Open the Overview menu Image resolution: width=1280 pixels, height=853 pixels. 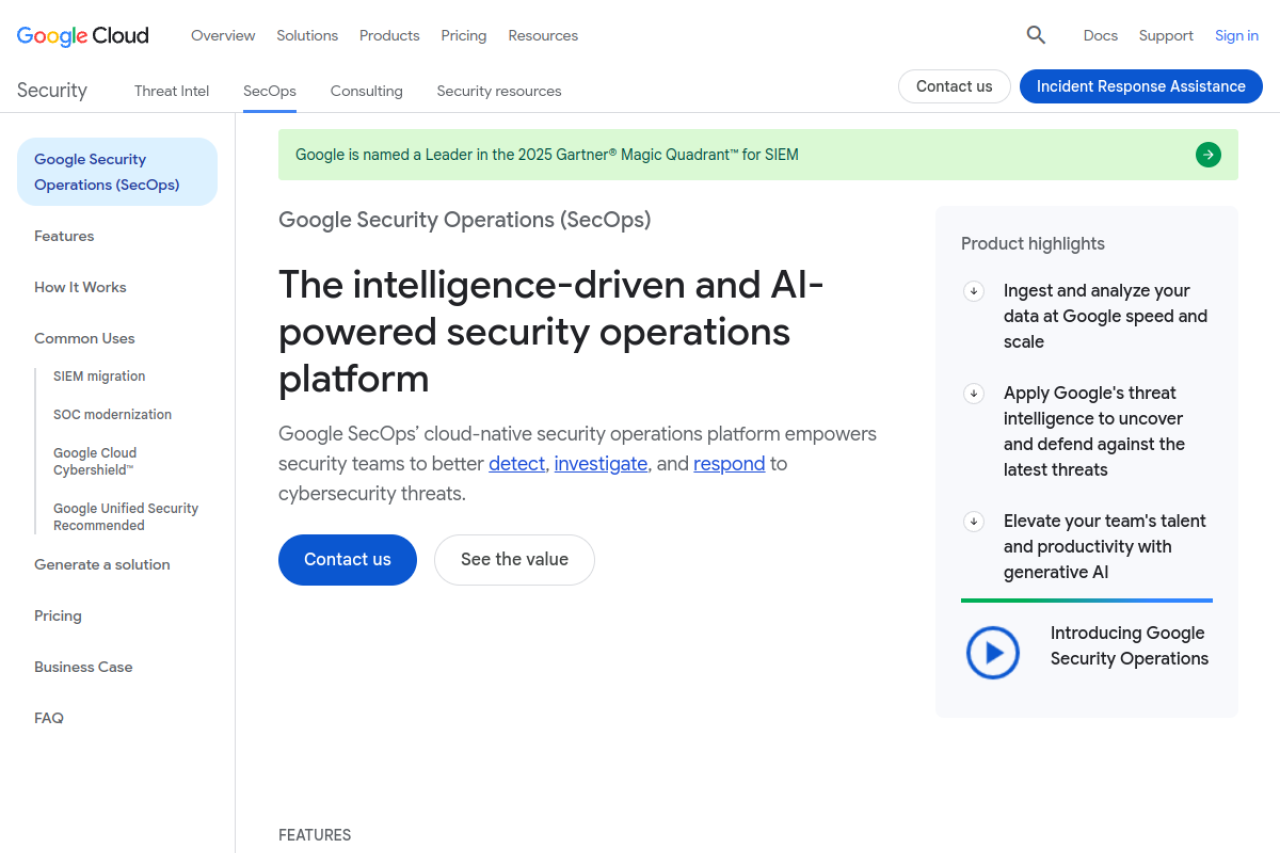(223, 35)
